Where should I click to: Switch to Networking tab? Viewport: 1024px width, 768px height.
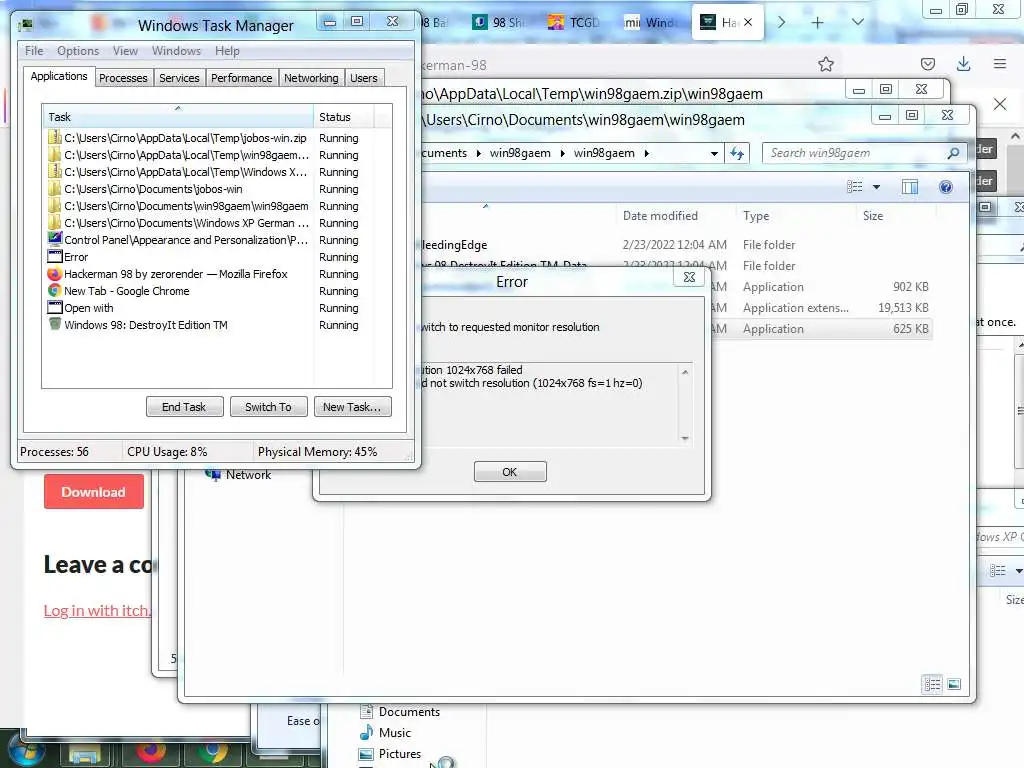coord(311,78)
